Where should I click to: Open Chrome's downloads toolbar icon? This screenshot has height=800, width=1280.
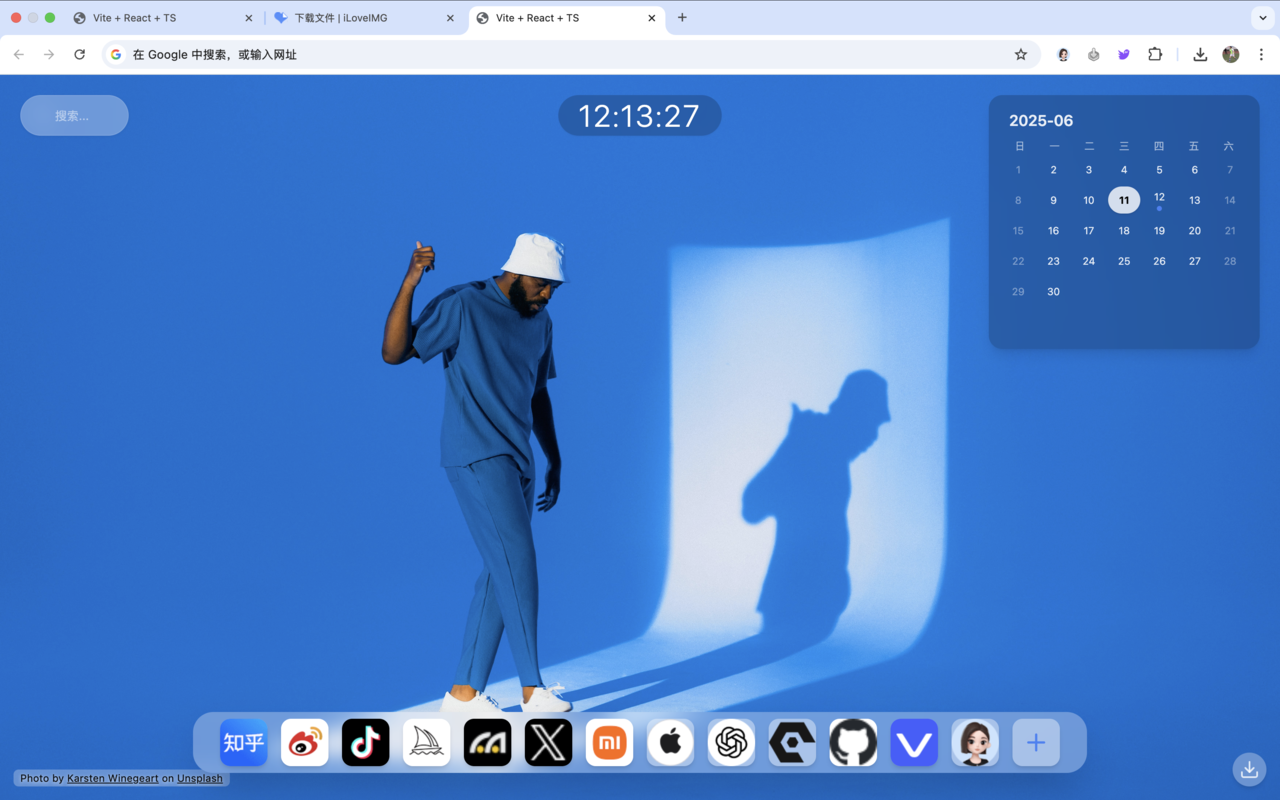click(1200, 55)
